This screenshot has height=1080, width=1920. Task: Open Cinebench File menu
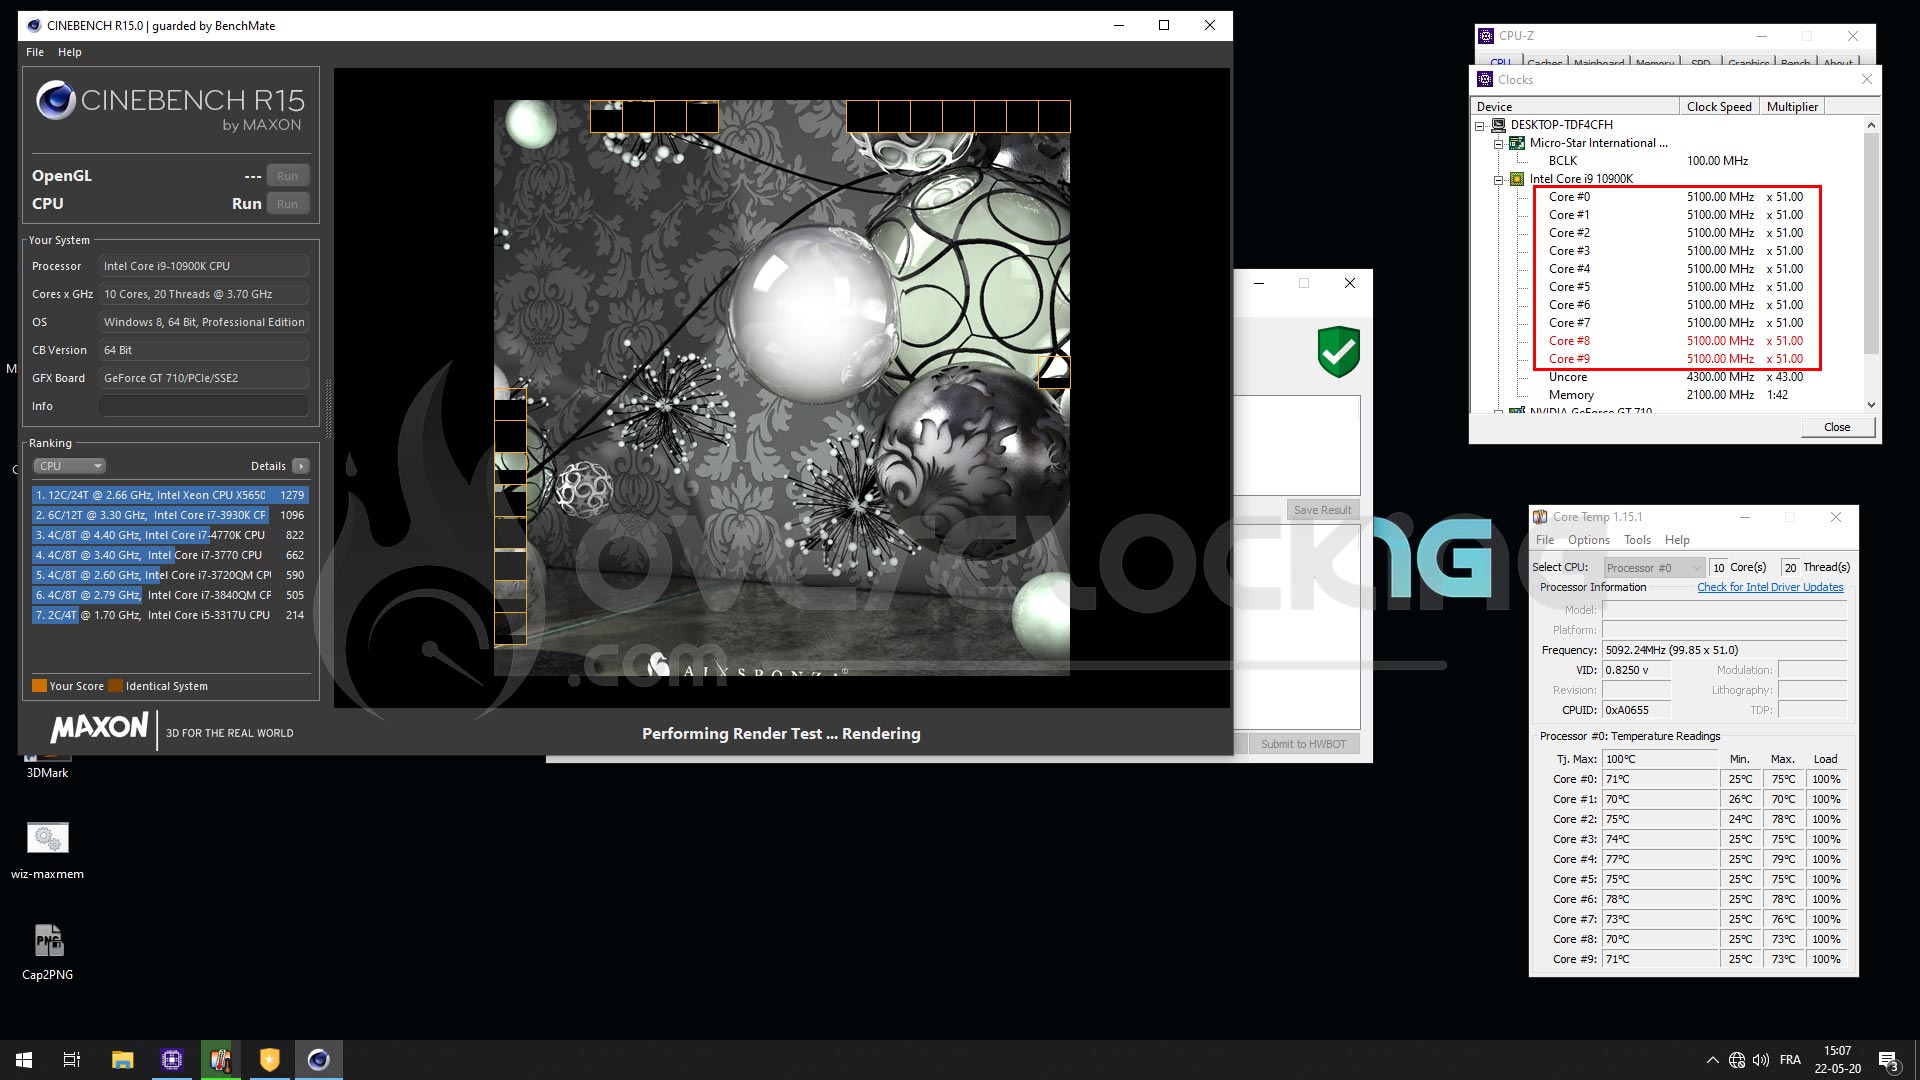click(35, 52)
